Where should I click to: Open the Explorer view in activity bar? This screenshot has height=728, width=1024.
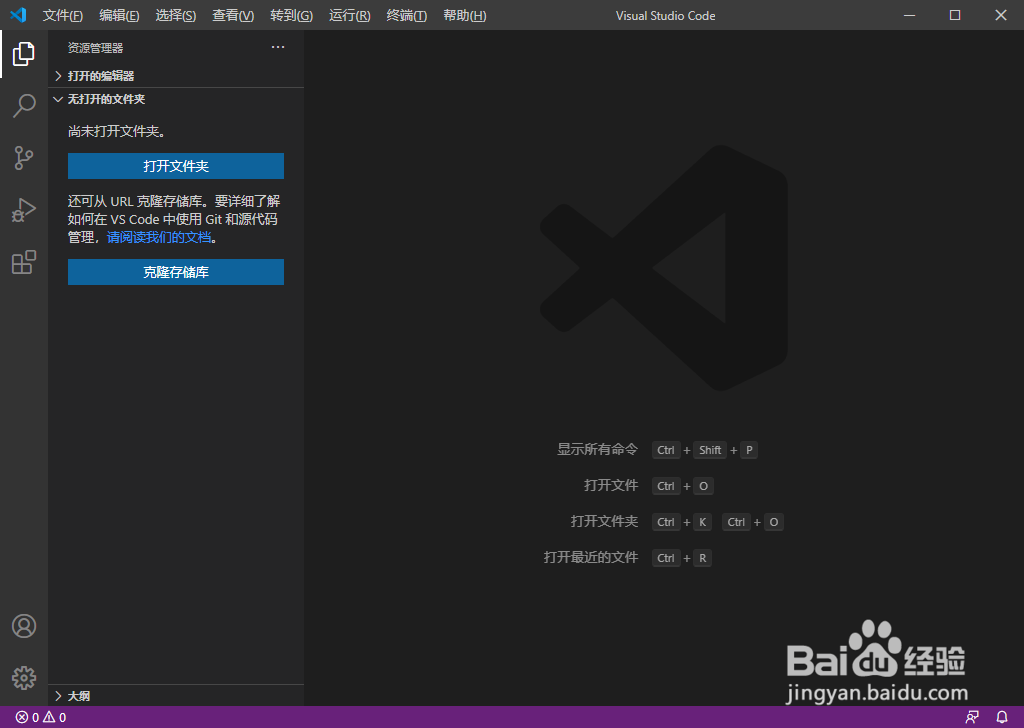click(x=24, y=54)
